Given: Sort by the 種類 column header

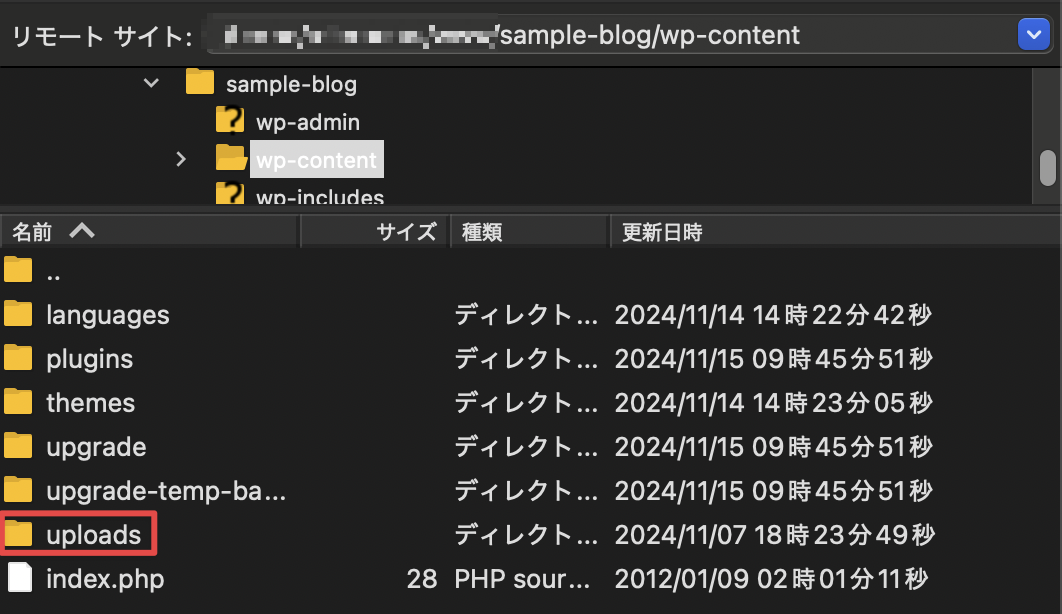Looking at the screenshot, I should coord(482,232).
